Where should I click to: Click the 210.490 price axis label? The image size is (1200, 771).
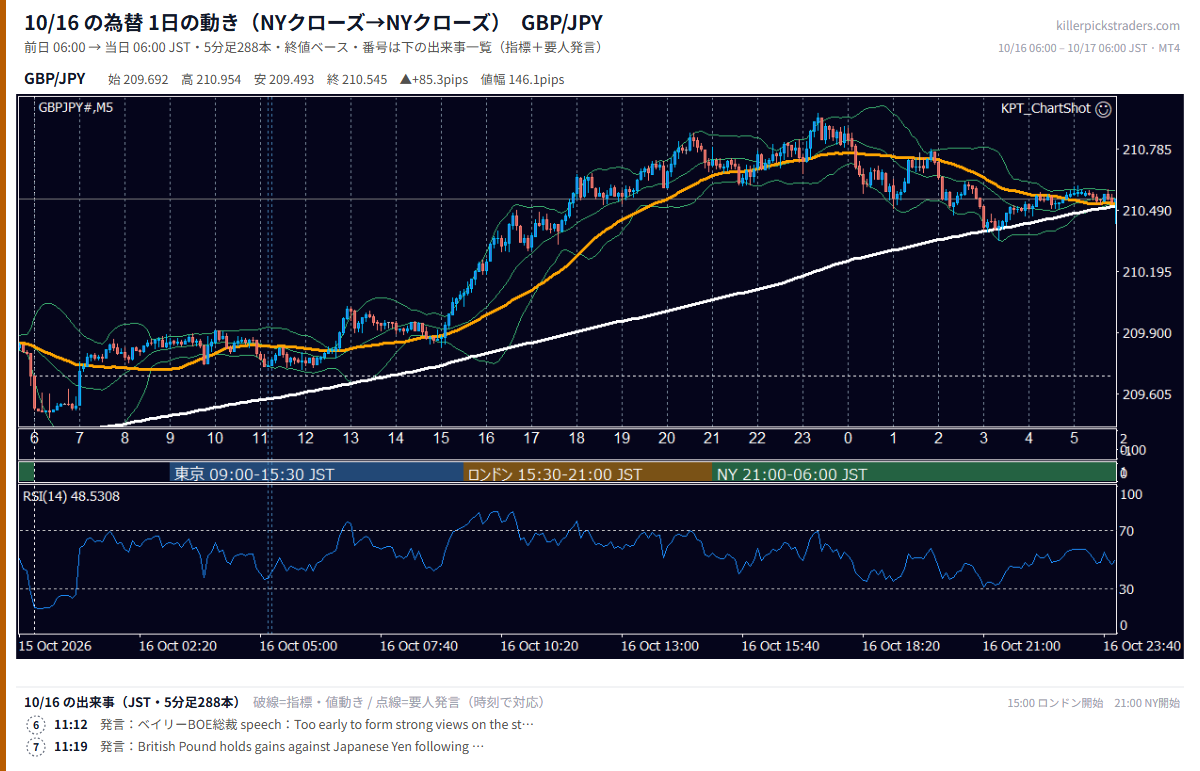click(1147, 212)
